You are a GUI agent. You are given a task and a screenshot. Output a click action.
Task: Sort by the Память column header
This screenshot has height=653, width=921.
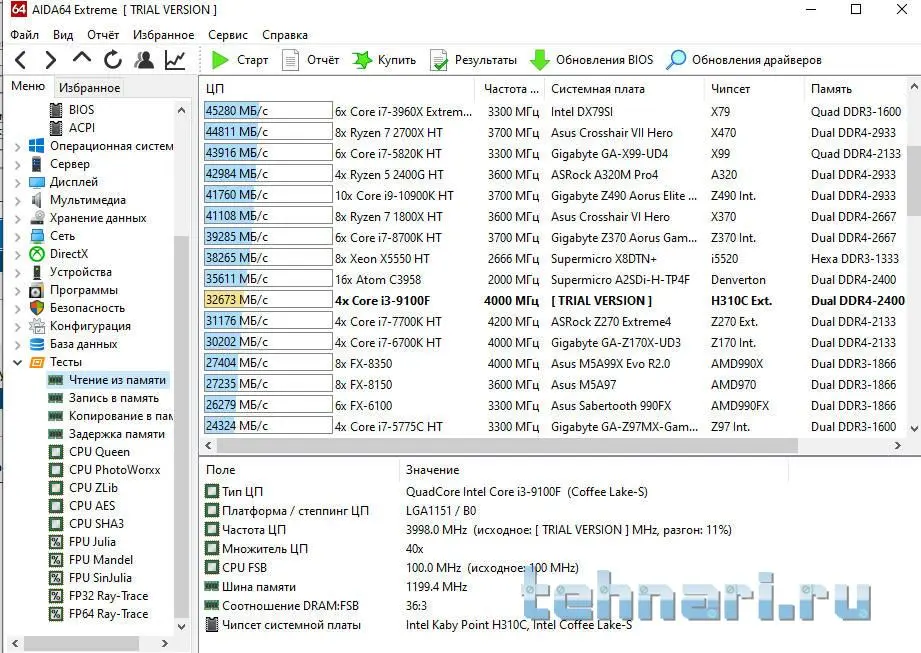(855, 89)
